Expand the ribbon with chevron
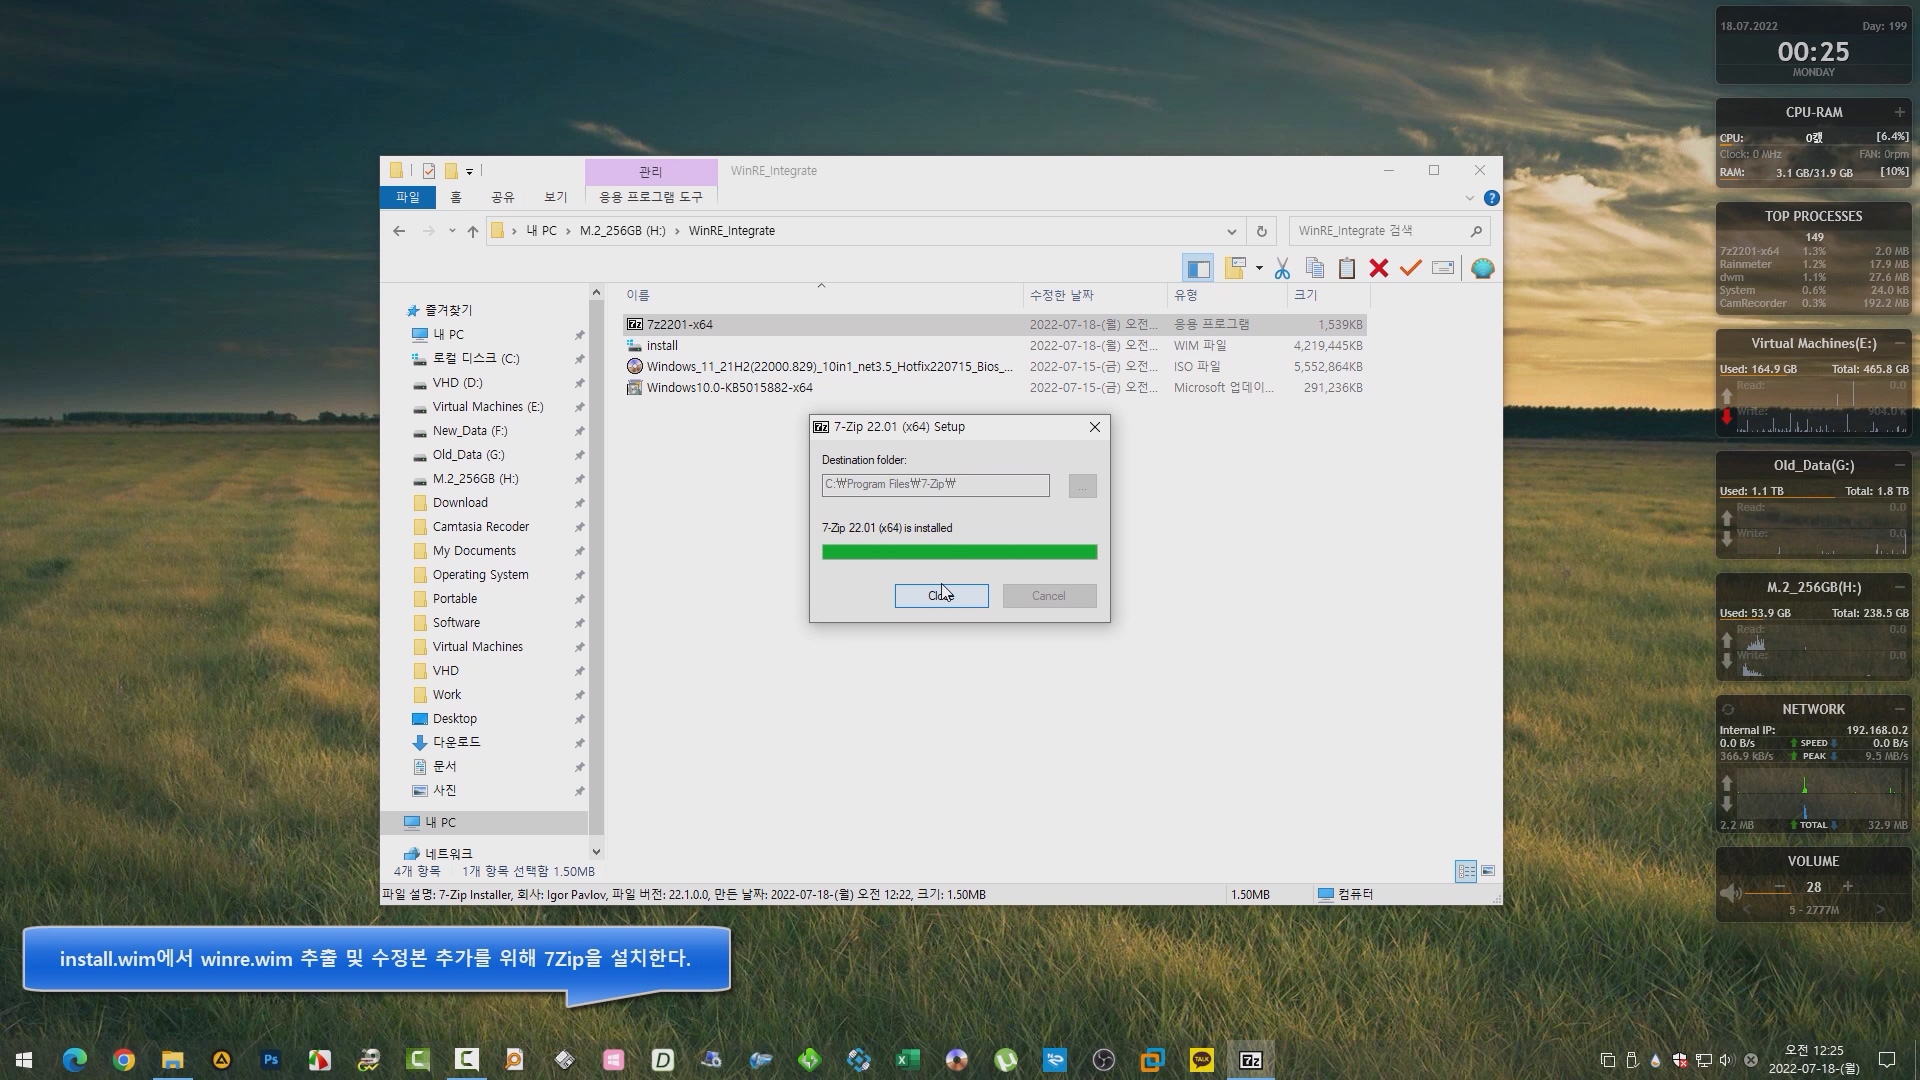Image resolution: width=1920 pixels, height=1080 pixels. 1469,198
